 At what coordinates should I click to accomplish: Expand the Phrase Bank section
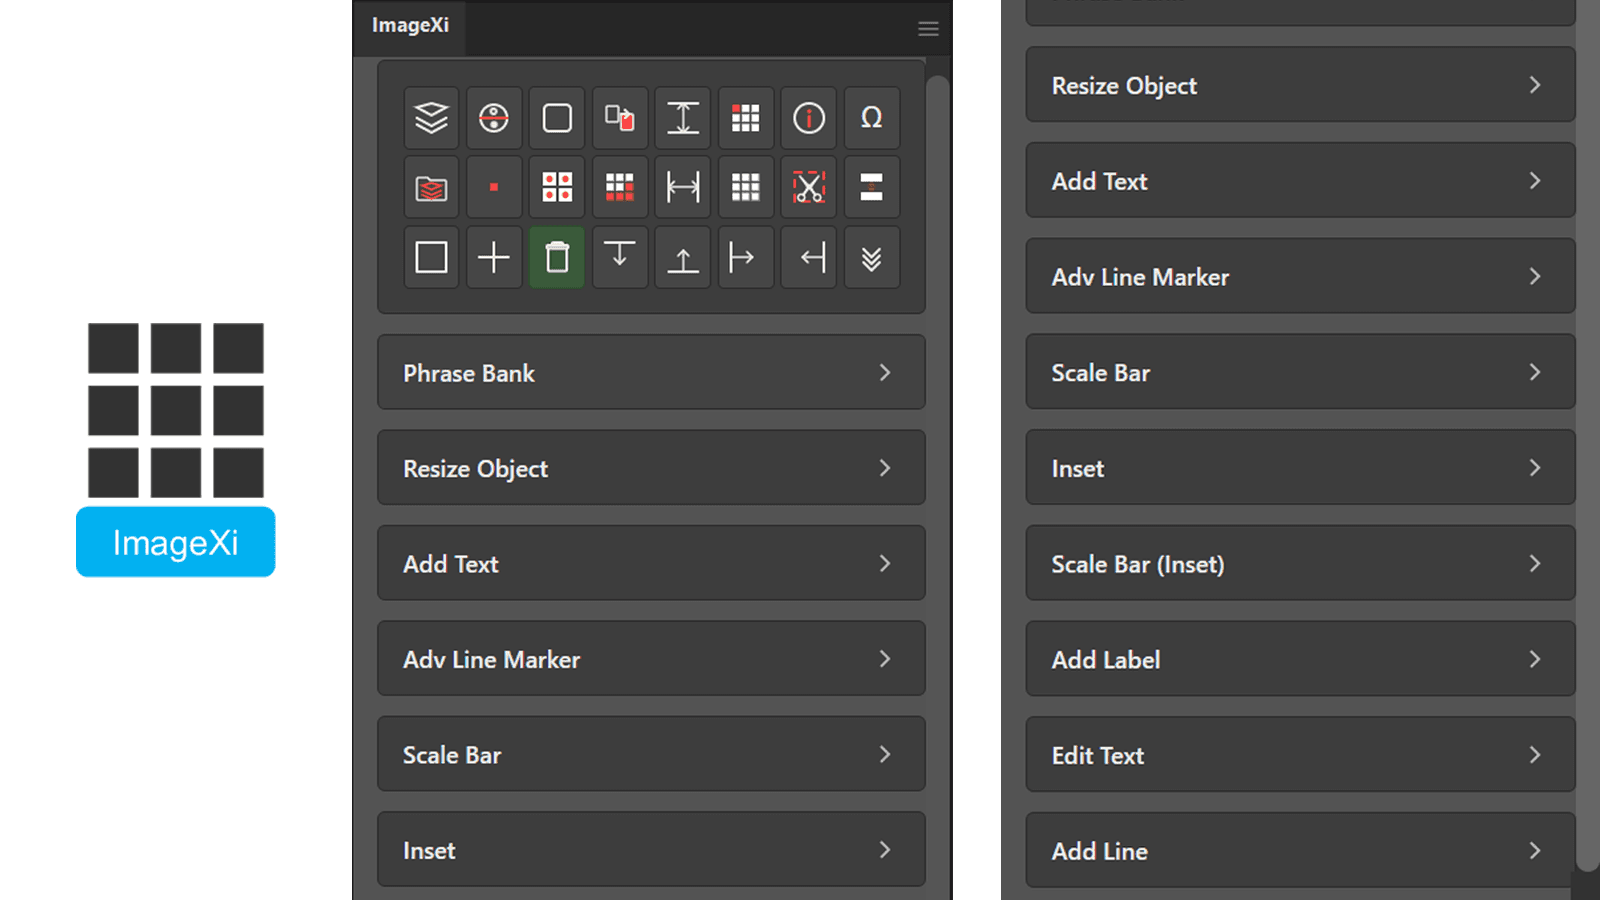[x=651, y=372]
